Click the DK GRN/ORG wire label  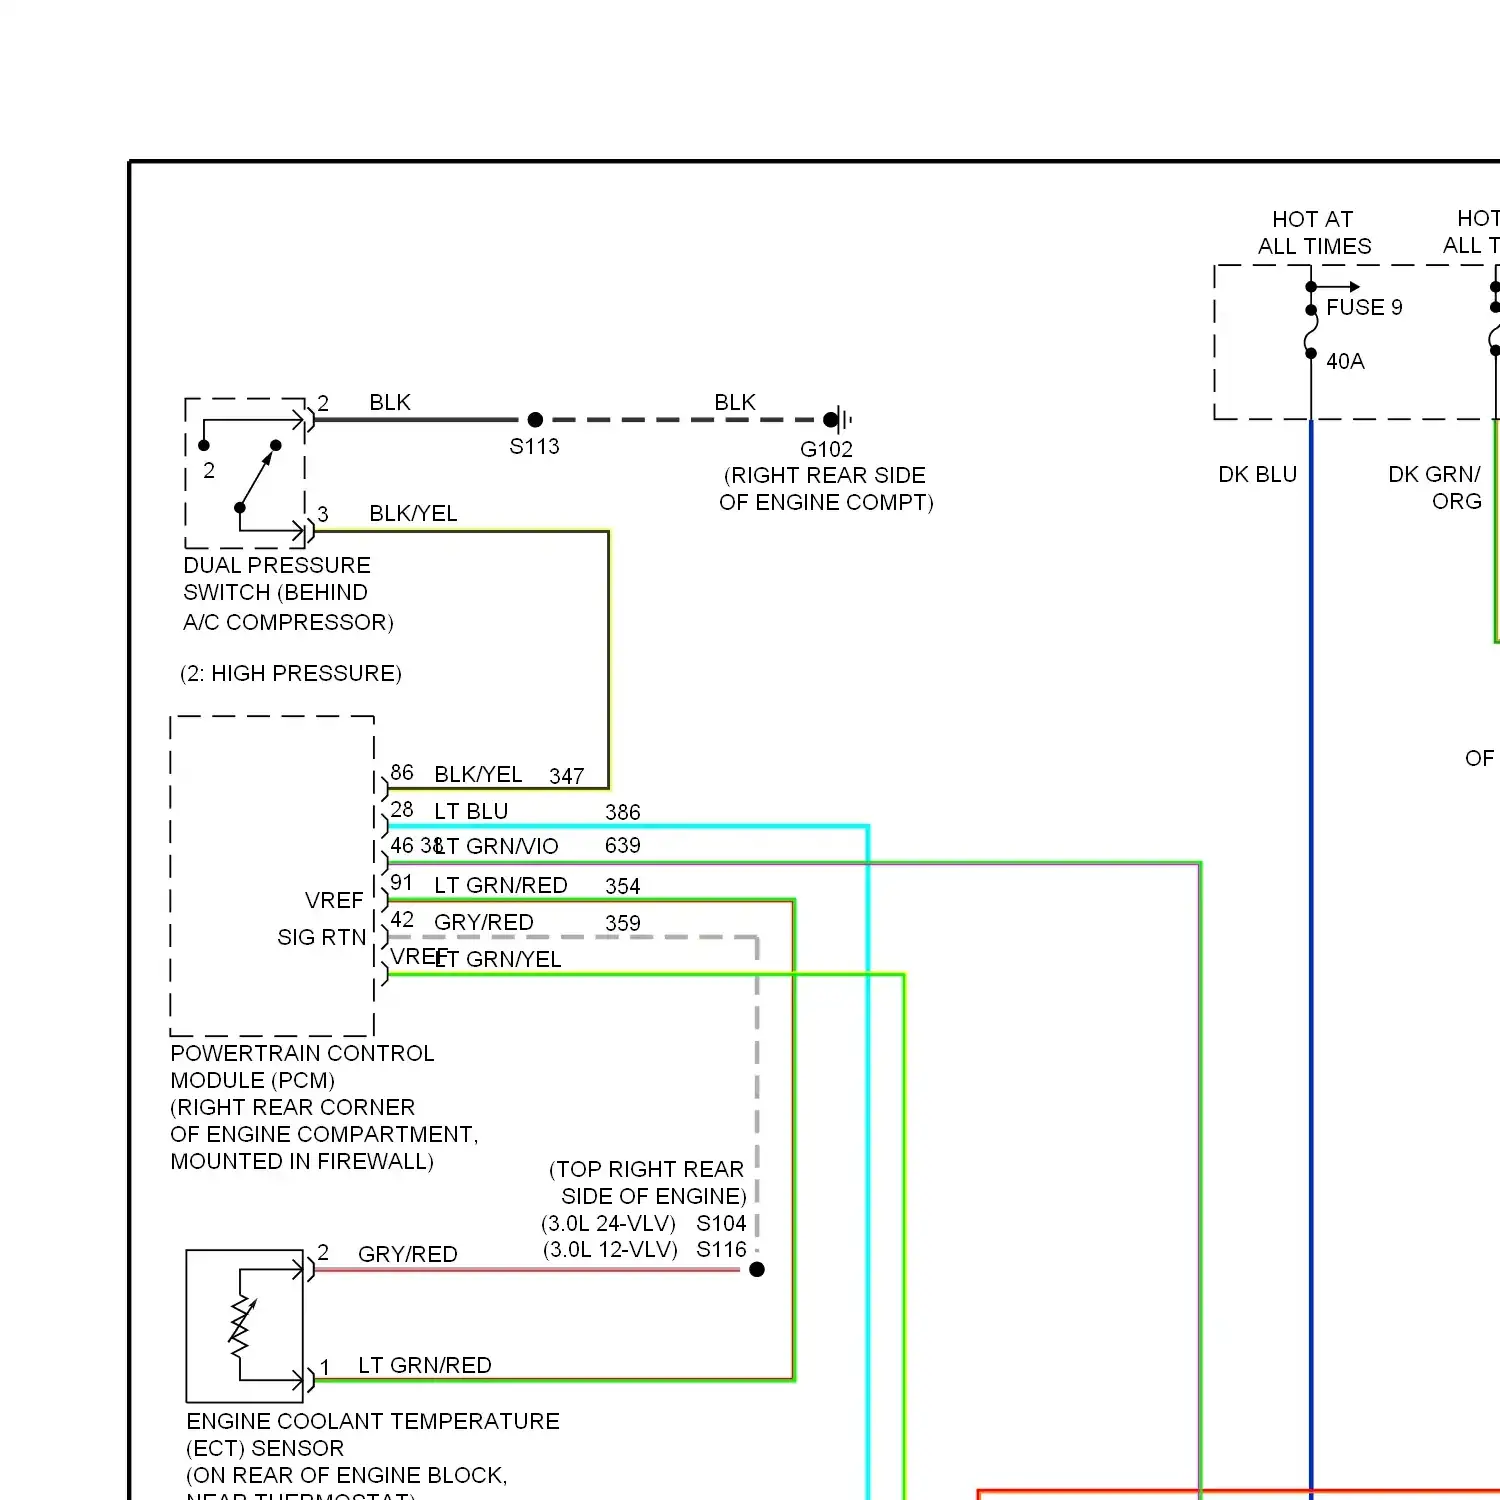1435,488
